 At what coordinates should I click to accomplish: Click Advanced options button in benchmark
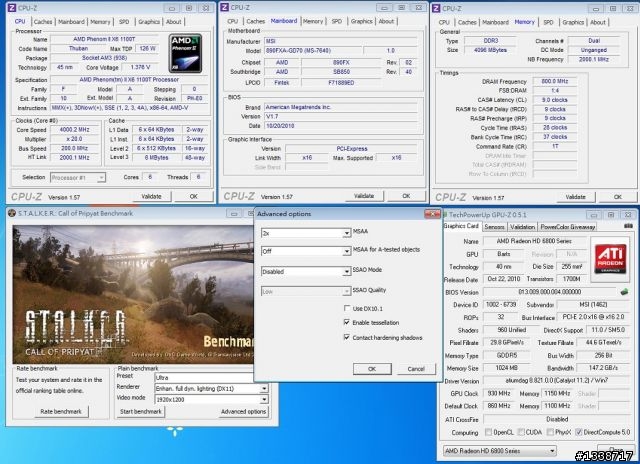243,411
